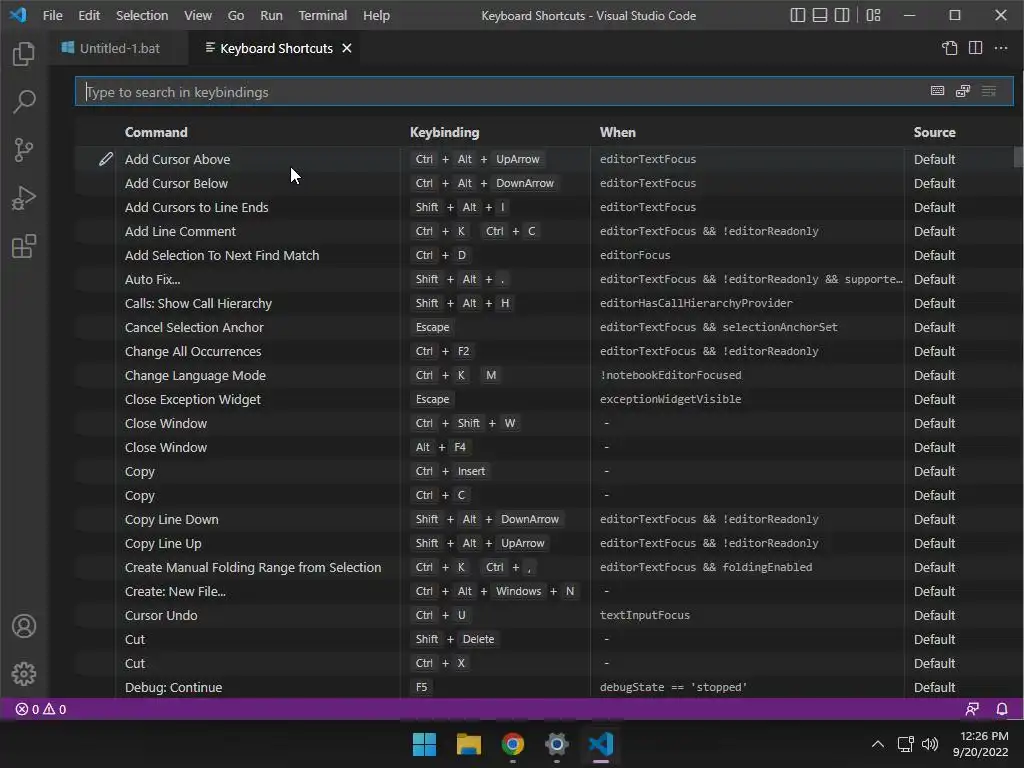The width and height of the screenshot is (1024, 768).
Task: Toggle Primary Side Bar layout icon
Action: (x=797, y=15)
